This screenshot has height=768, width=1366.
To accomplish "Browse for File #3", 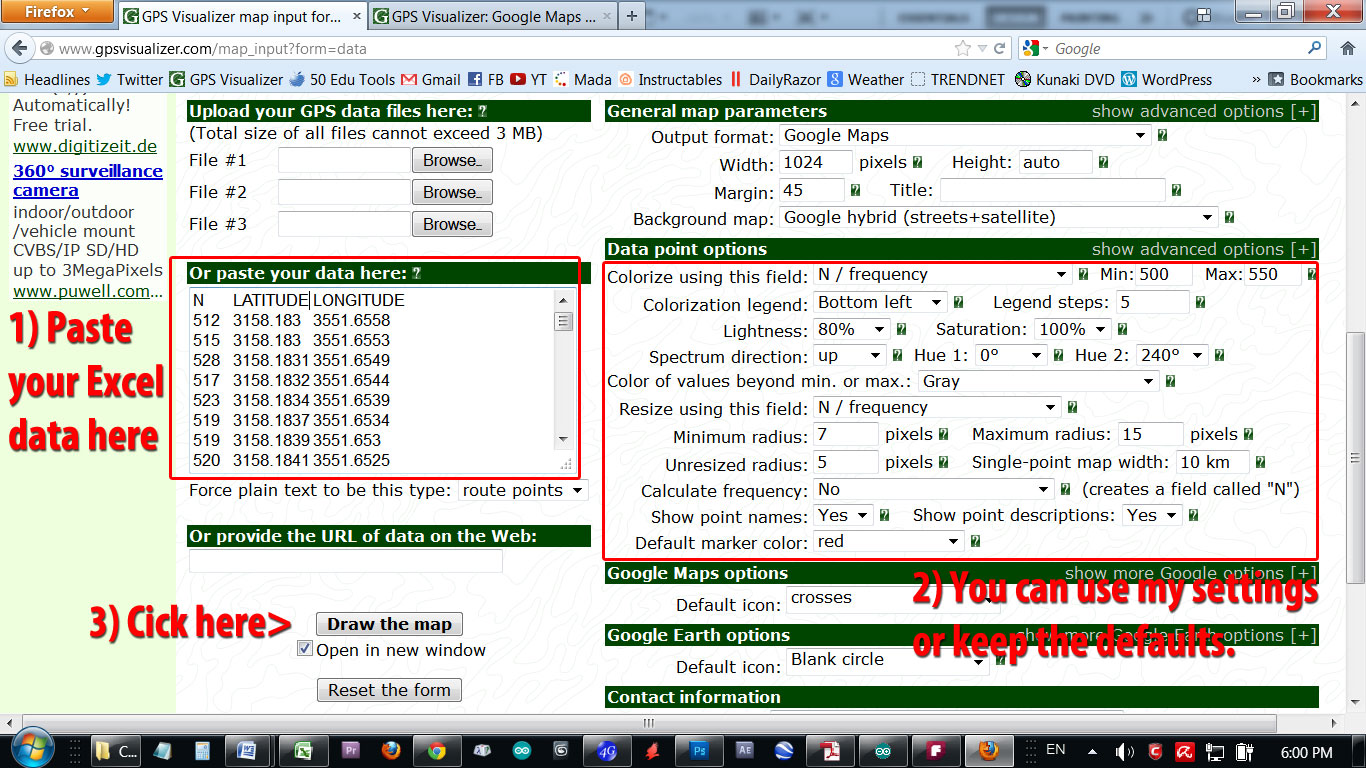I will (452, 224).
